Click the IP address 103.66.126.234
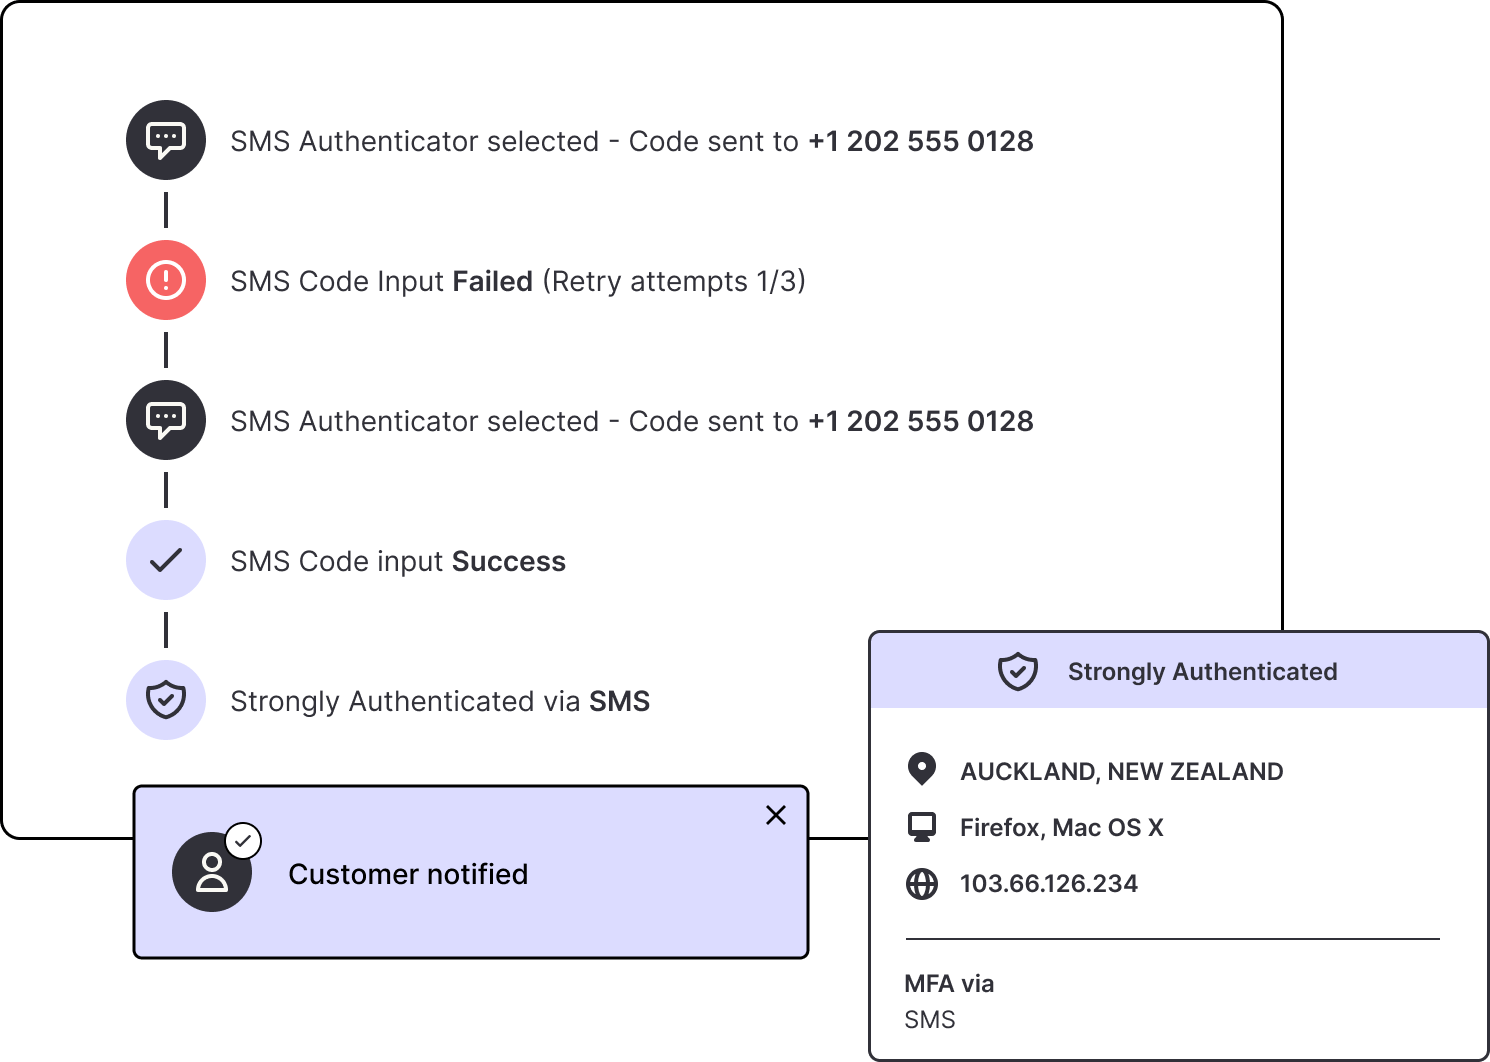This screenshot has height=1062, width=1490. 1048,883
